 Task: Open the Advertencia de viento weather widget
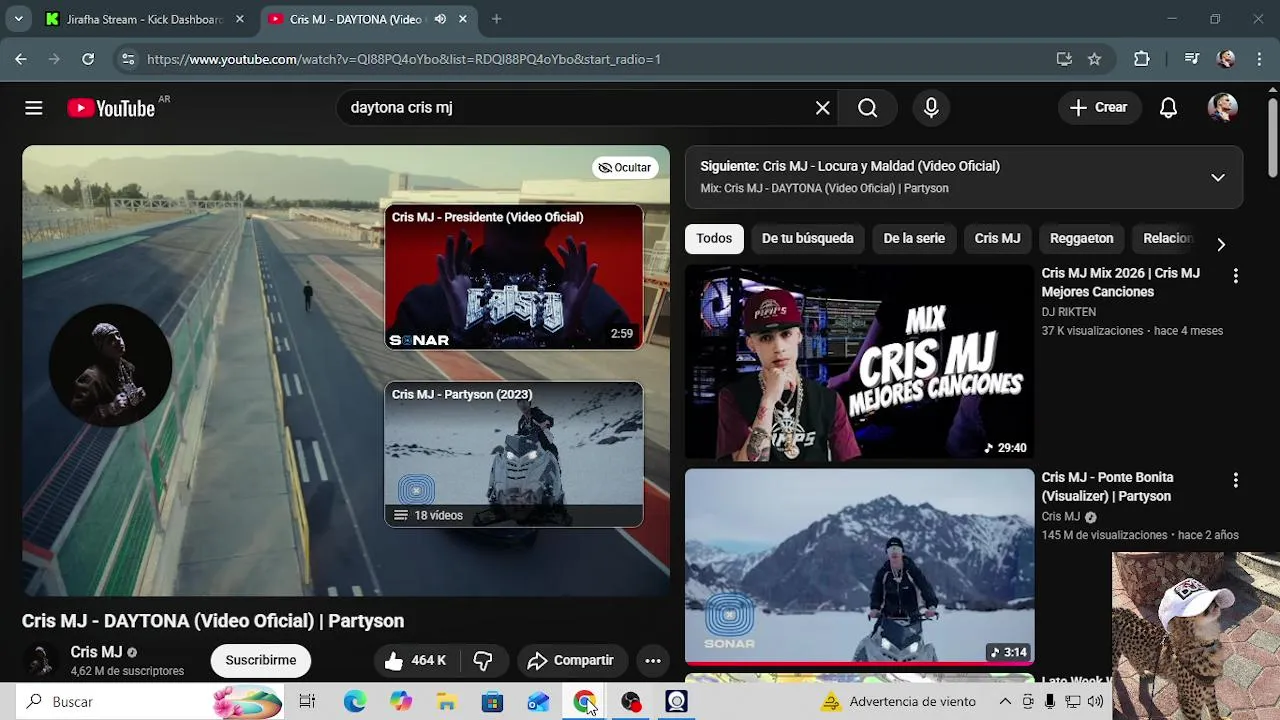tap(898, 702)
